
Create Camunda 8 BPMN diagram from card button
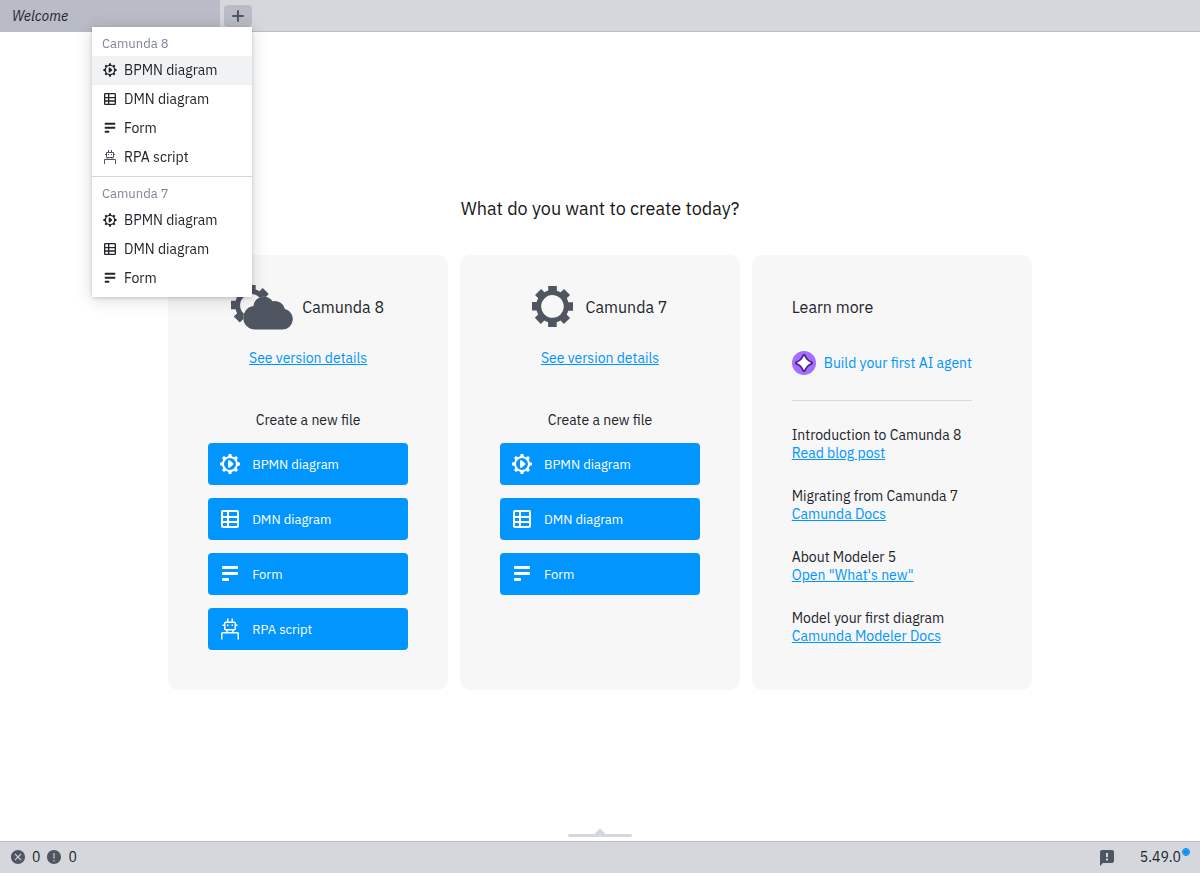point(308,464)
